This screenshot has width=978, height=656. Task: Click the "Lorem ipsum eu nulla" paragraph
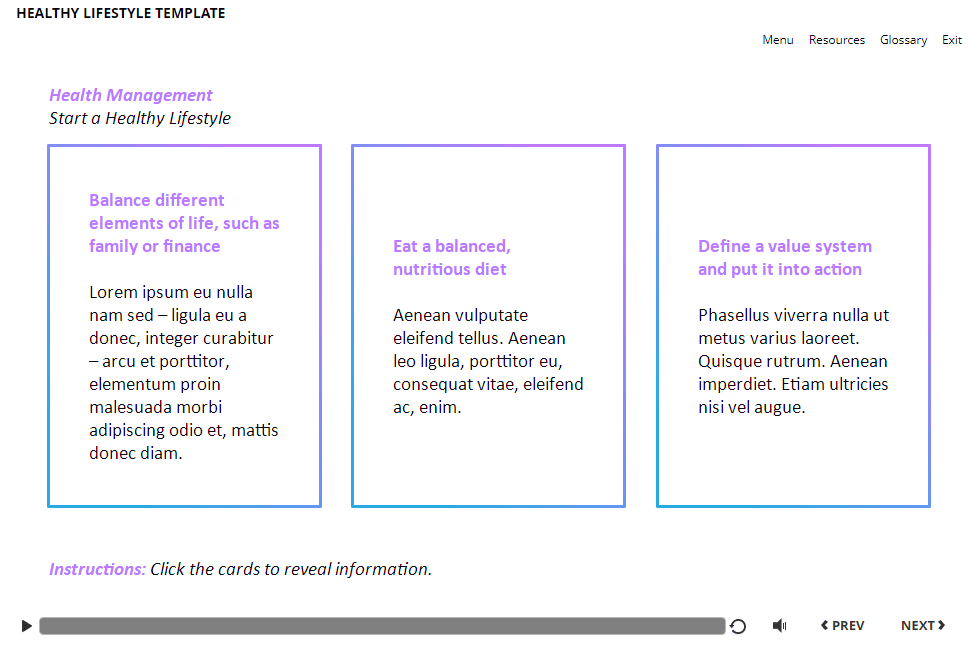pos(184,373)
